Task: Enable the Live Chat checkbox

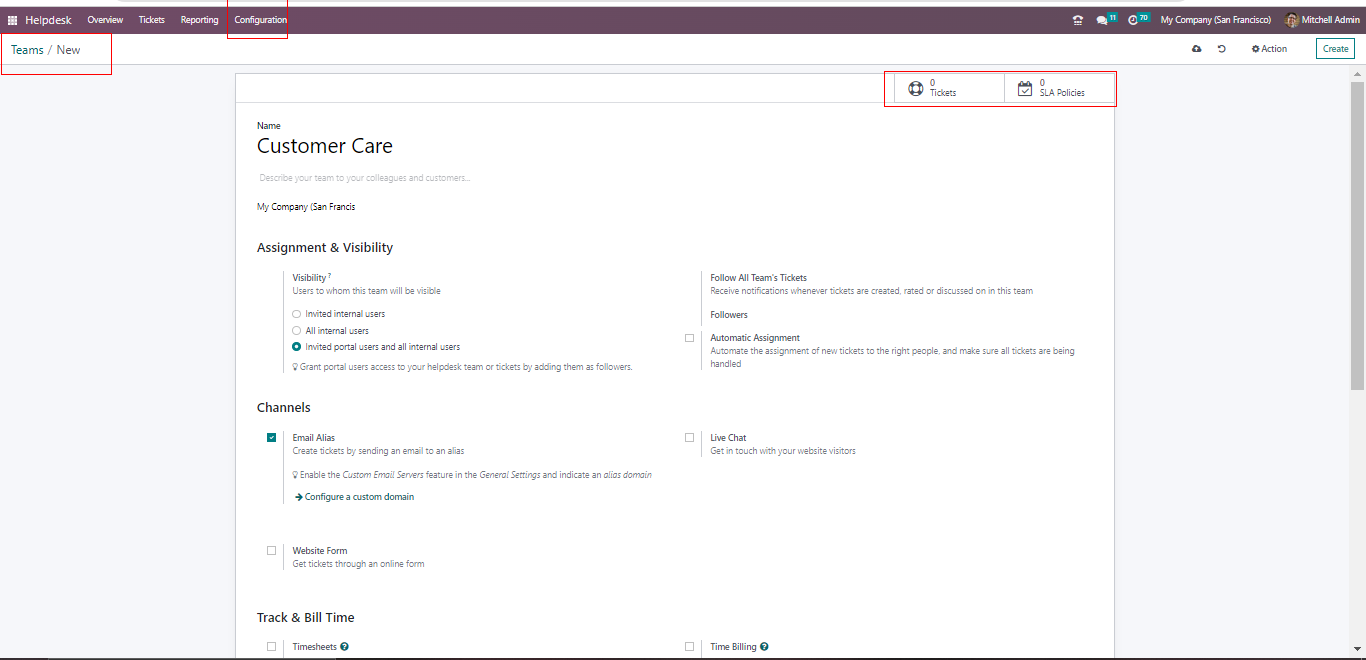Action: [x=689, y=438]
